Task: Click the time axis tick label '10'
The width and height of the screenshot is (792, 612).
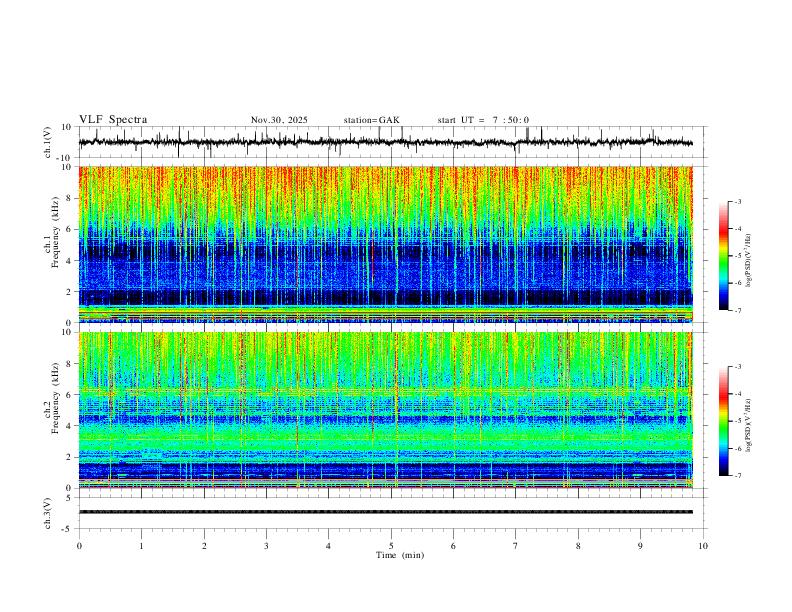Action: tap(703, 546)
